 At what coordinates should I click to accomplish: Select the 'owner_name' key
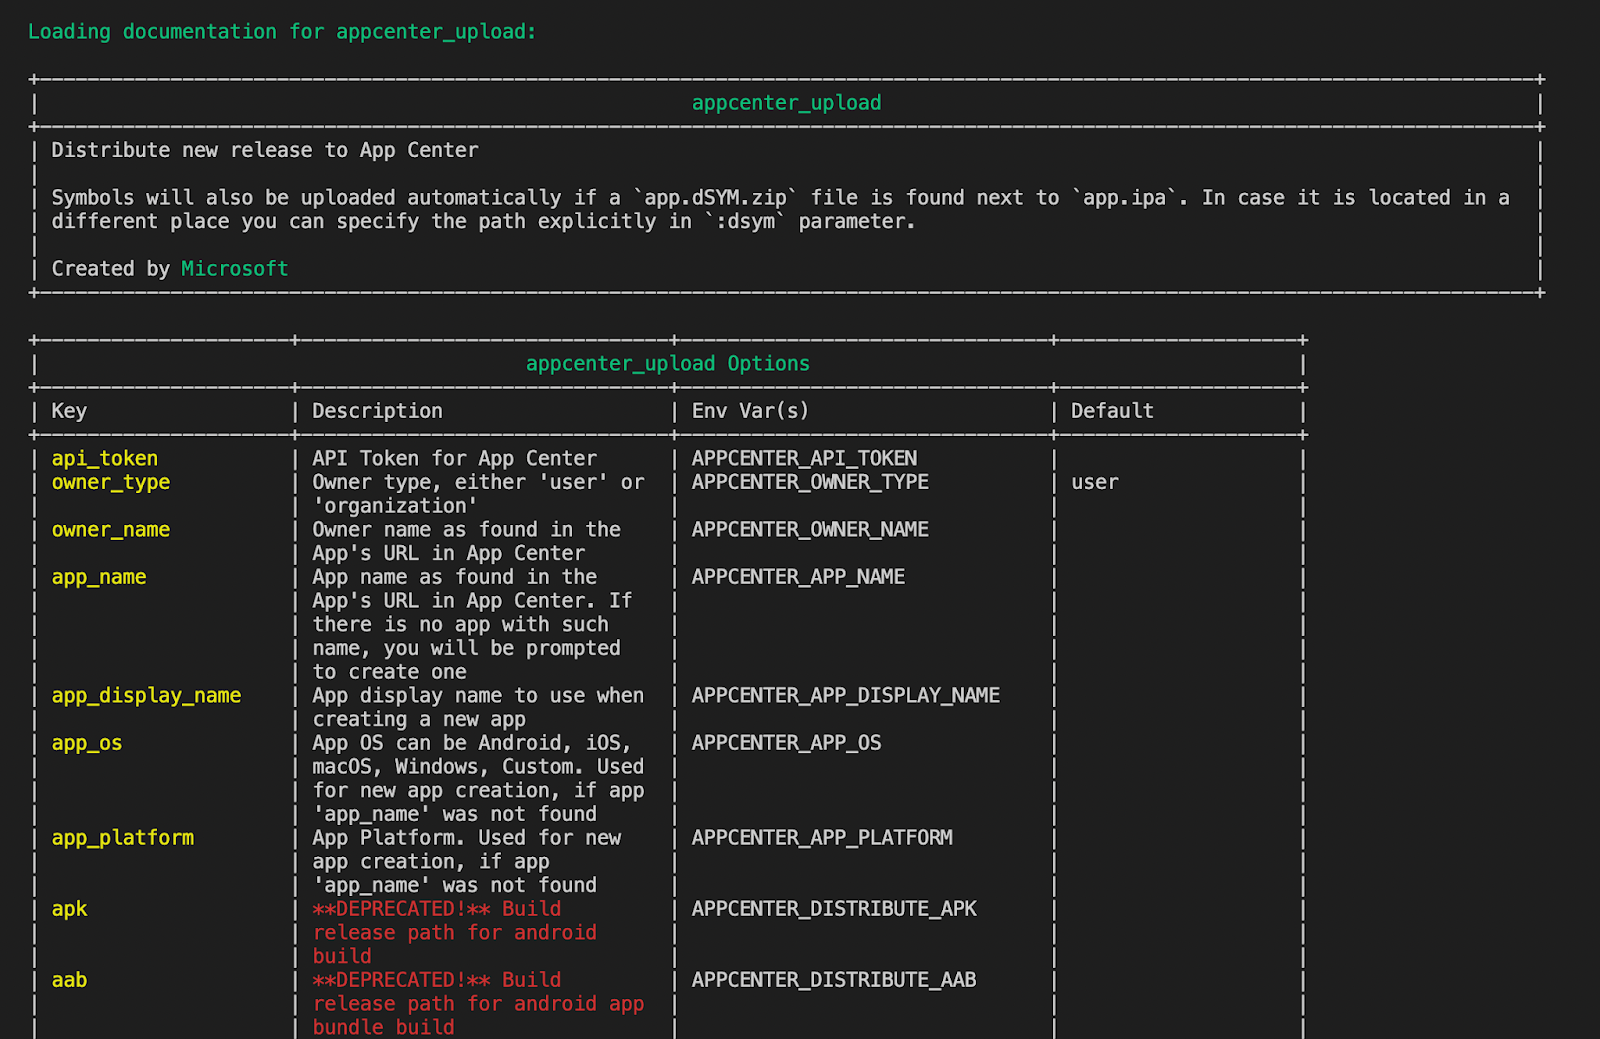pos(111,530)
